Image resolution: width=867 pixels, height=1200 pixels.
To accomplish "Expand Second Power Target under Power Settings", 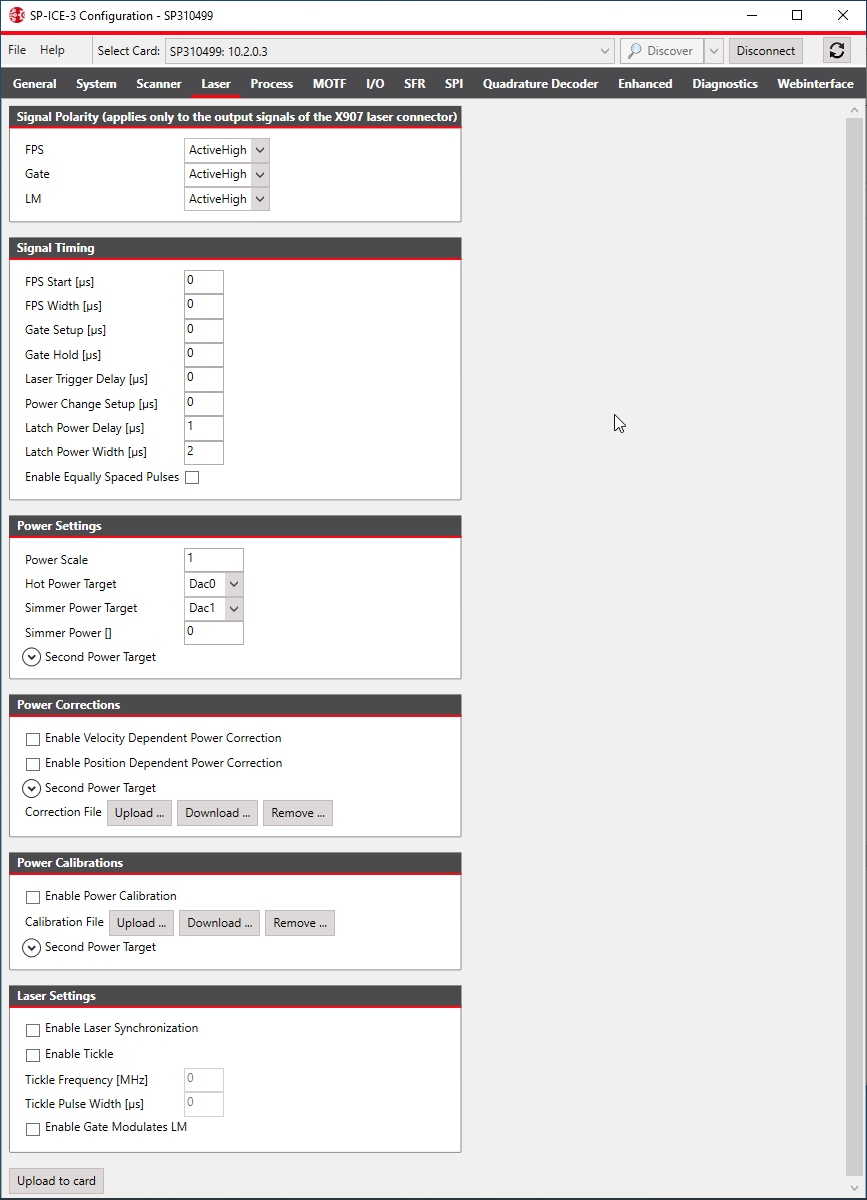I will point(31,657).
